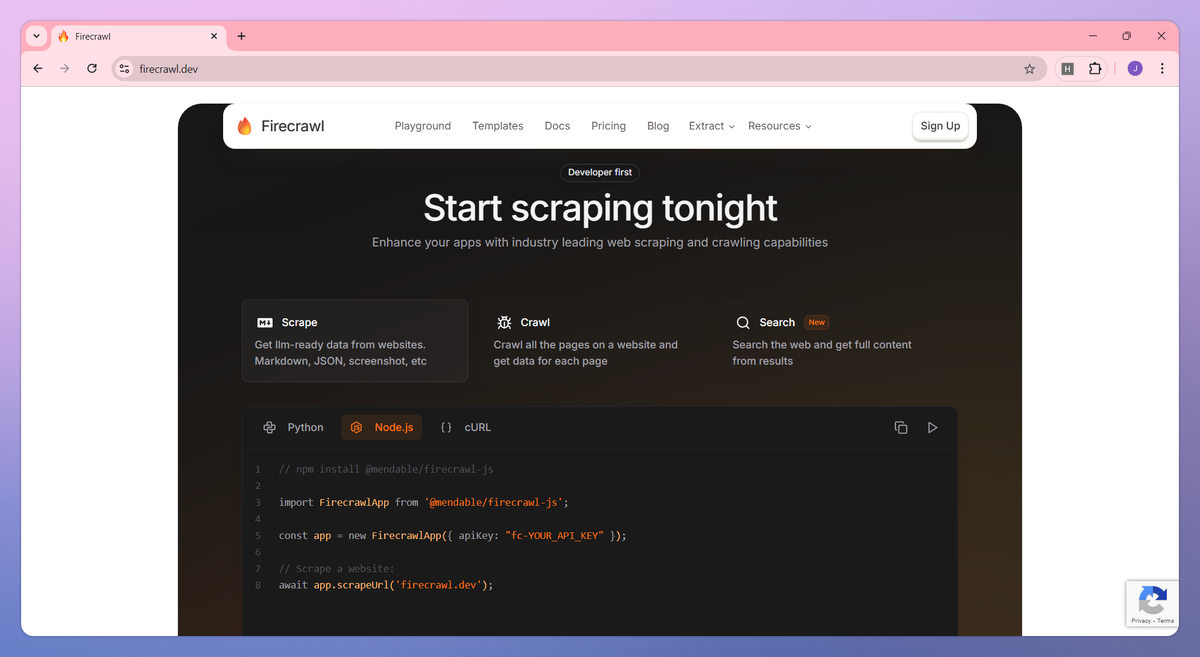Expand the Resources dropdown
The image size is (1200, 657).
point(779,126)
